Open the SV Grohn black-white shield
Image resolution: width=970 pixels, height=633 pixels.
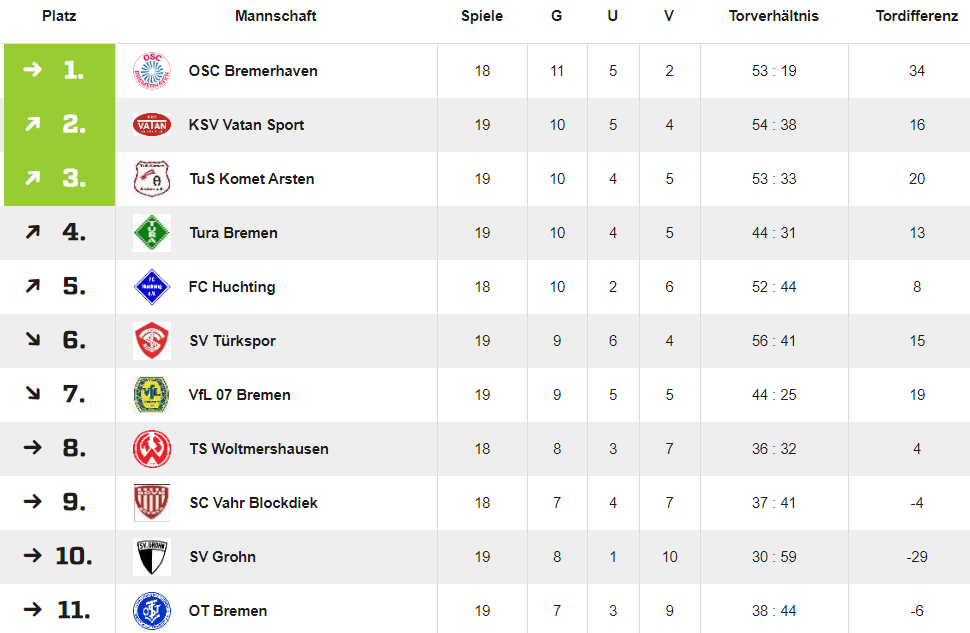152,557
